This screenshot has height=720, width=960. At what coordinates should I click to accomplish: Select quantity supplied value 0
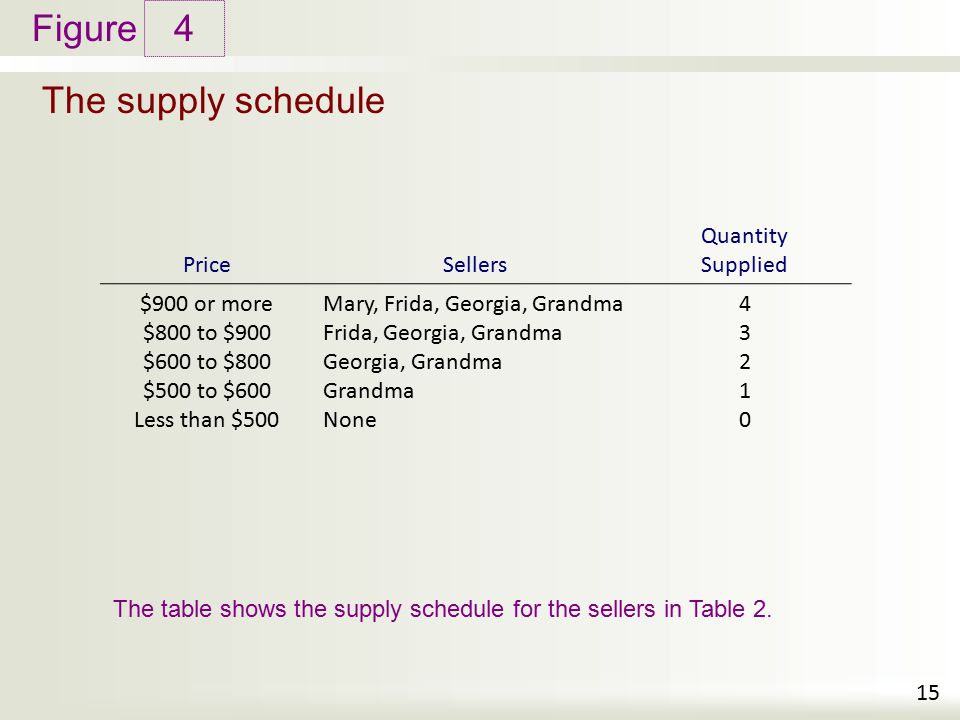coord(744,419)
